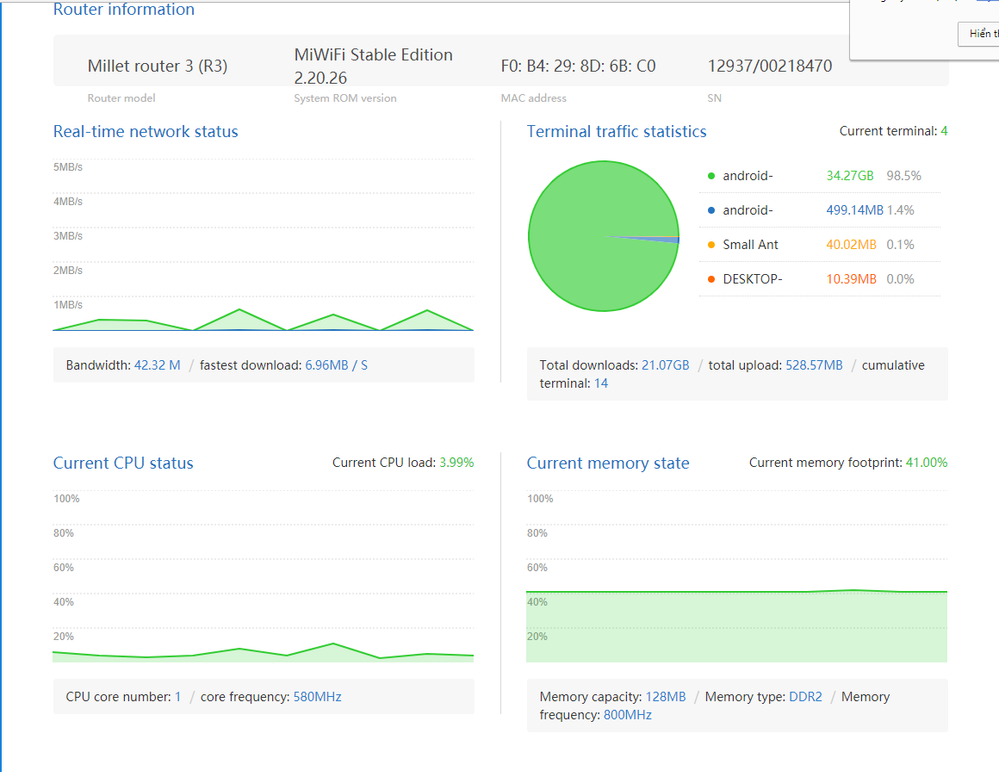Click the Router model label
The image size is (999, 772).
(x=121, y=98)
